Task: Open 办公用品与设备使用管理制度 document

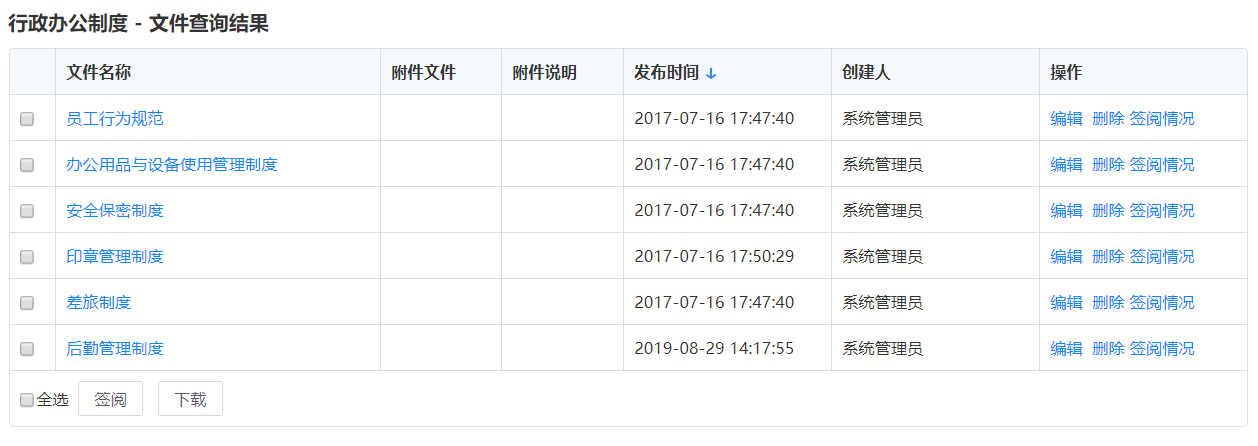Action: pos(172,165)
